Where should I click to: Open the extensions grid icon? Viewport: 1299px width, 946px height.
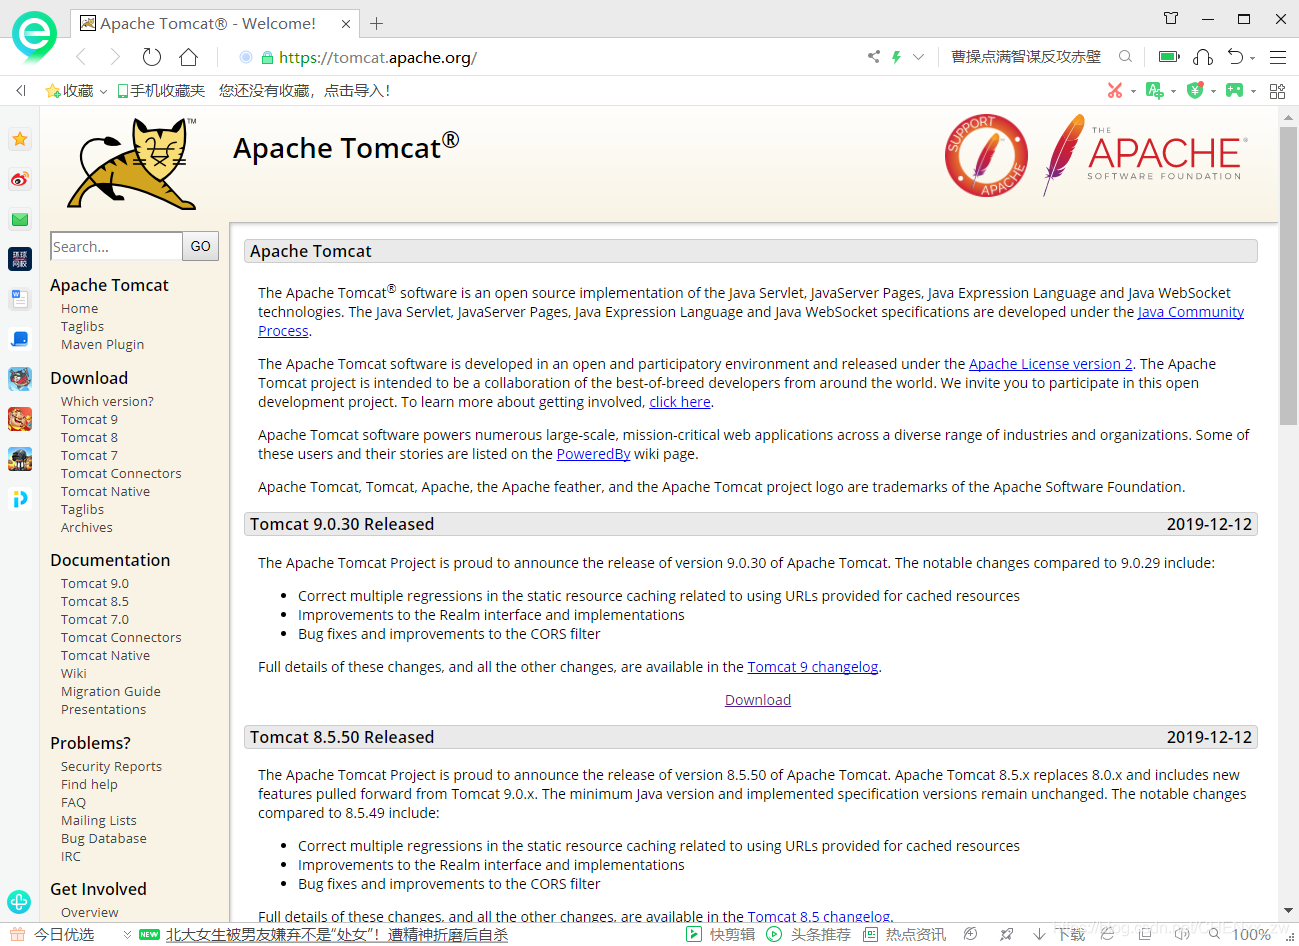click(x=1277, y=91)
